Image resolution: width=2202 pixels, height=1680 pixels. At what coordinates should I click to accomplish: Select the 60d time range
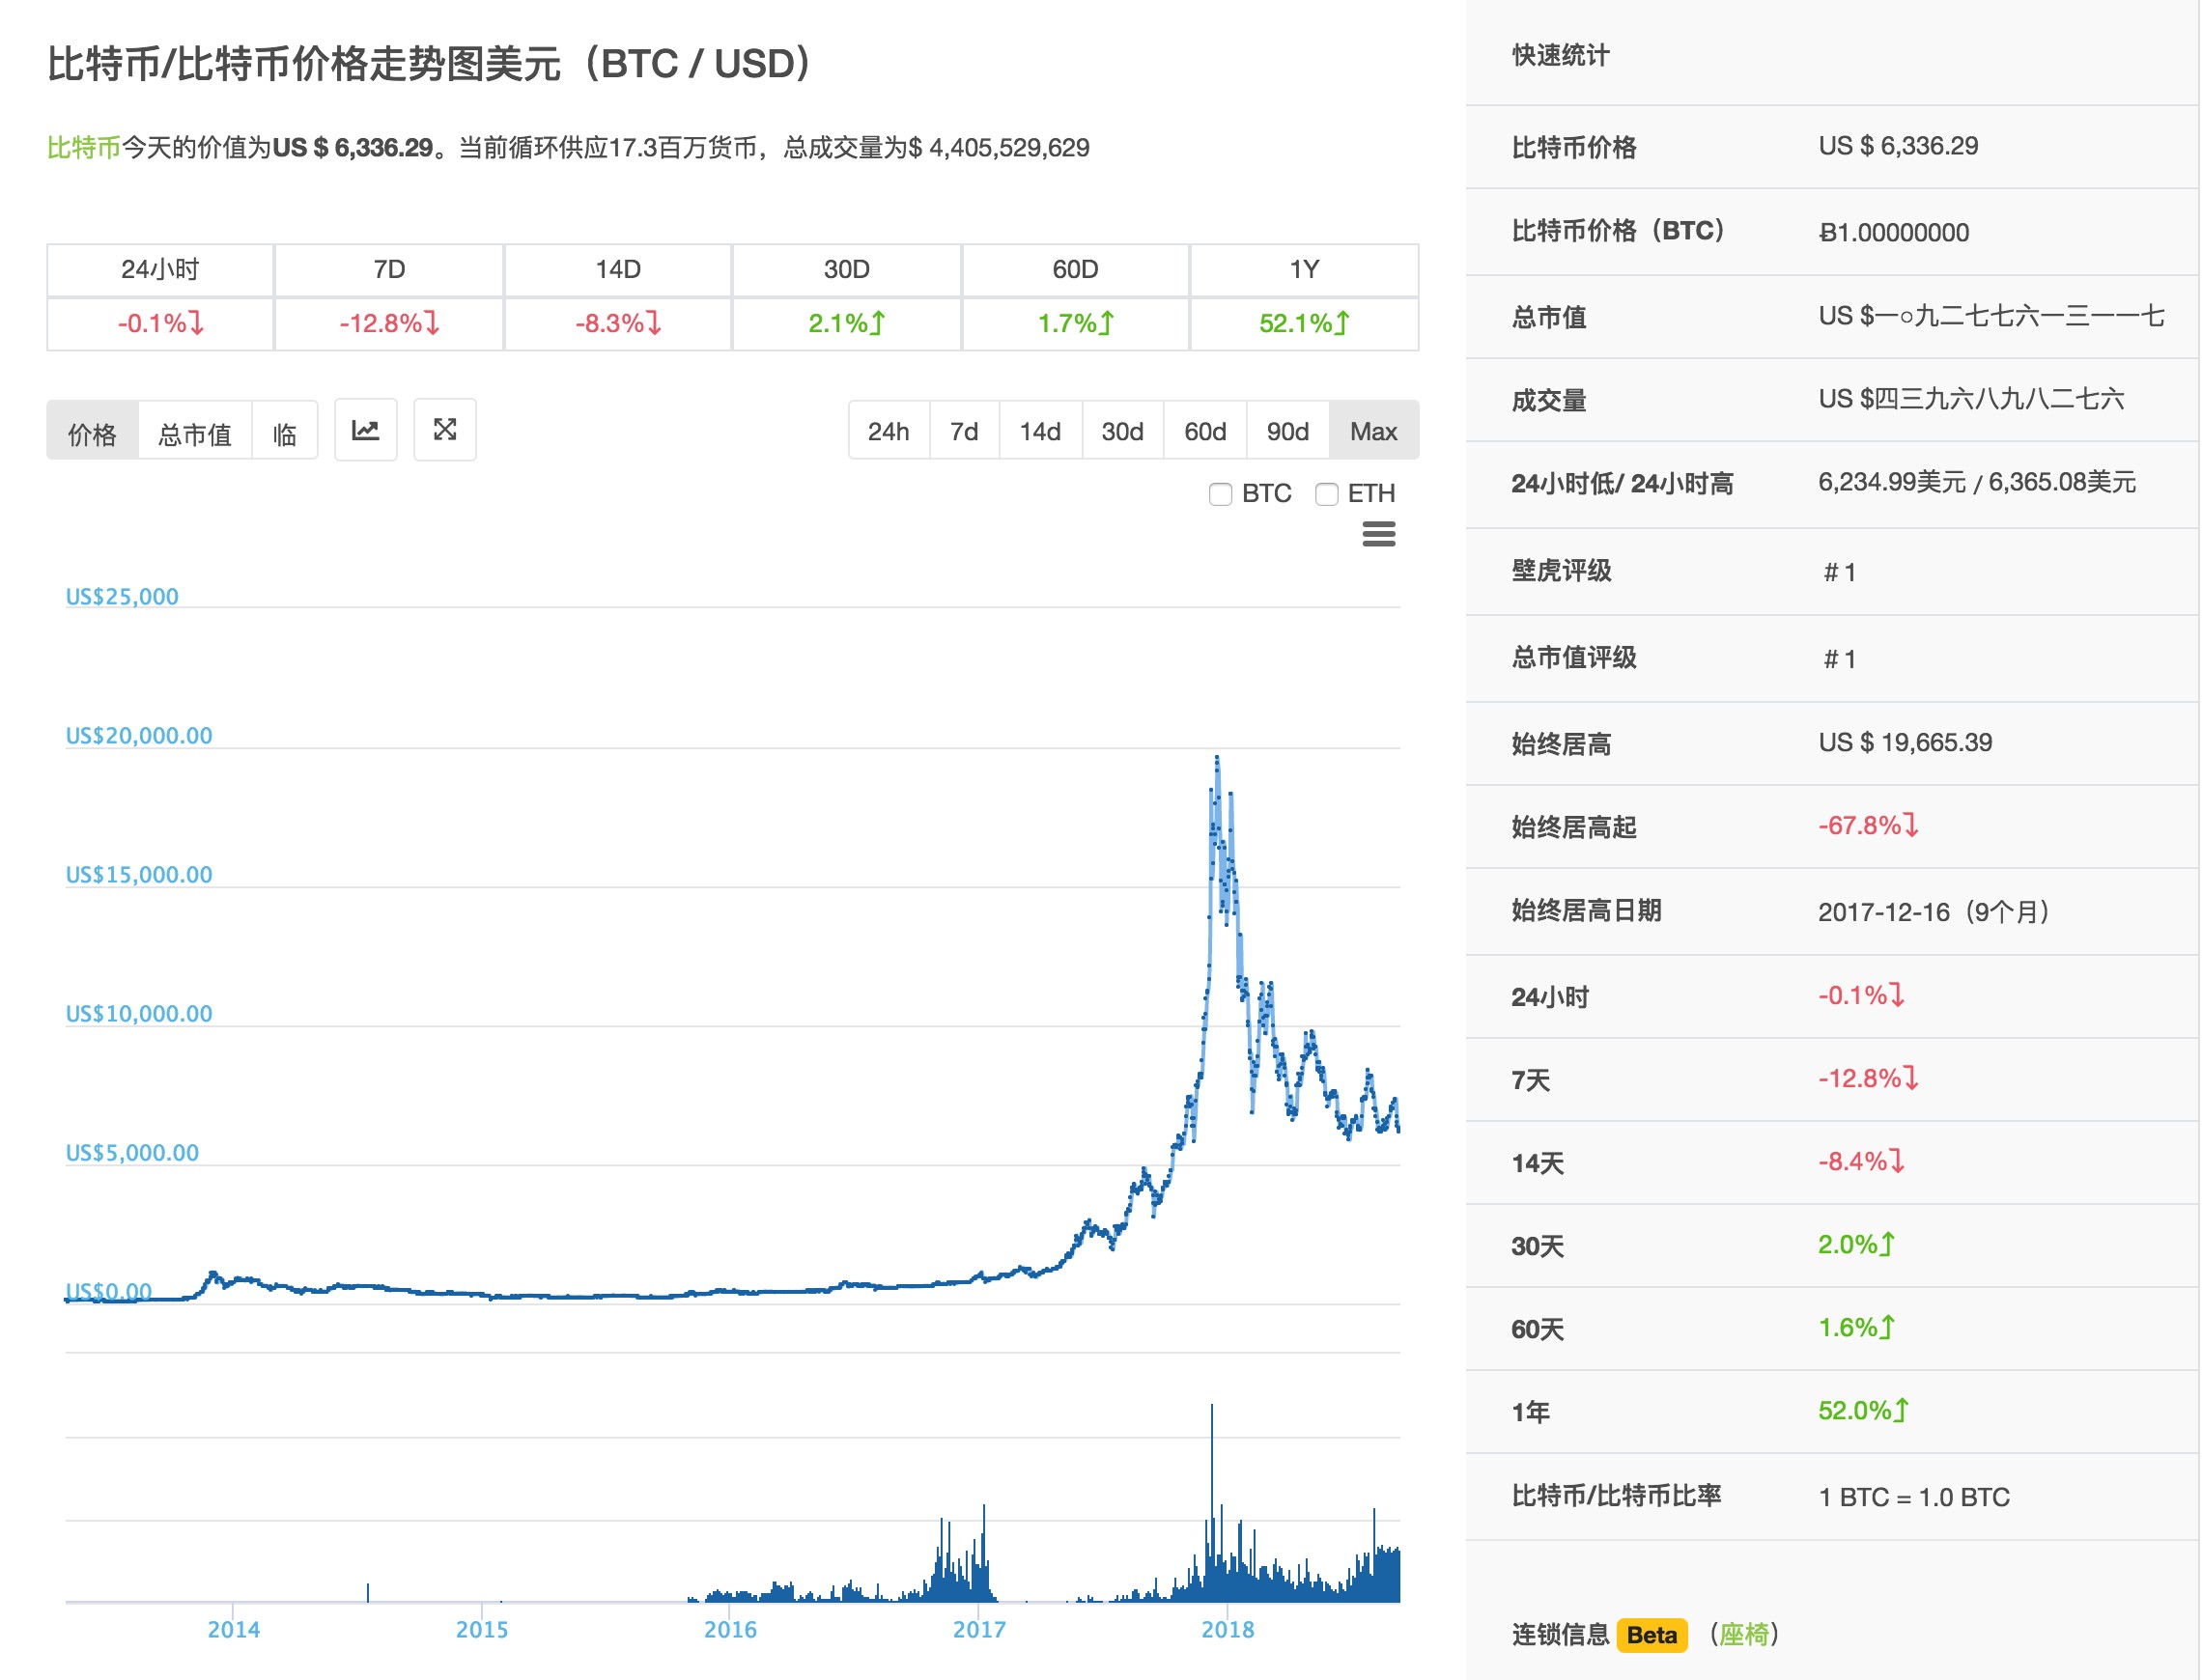click(1205, 432)
